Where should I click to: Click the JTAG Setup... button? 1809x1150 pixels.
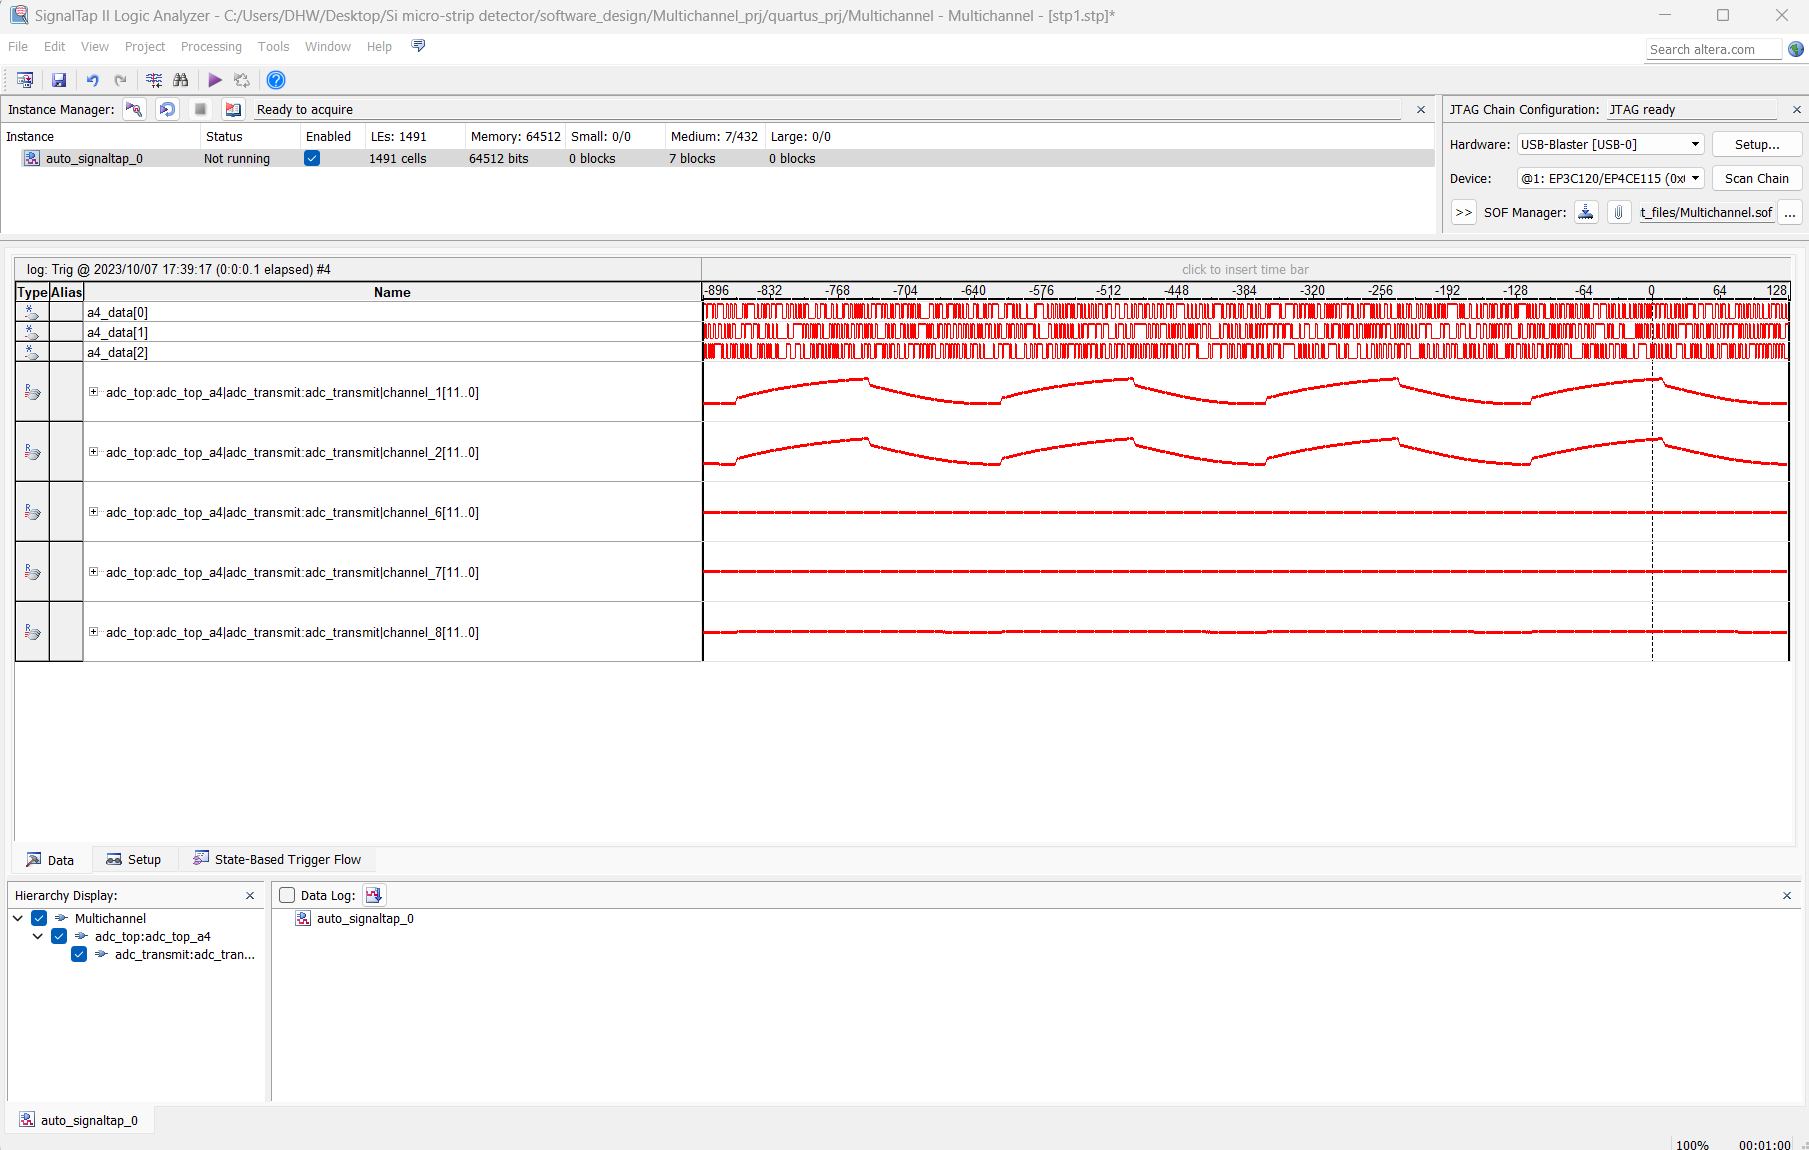click(1757, 144)
